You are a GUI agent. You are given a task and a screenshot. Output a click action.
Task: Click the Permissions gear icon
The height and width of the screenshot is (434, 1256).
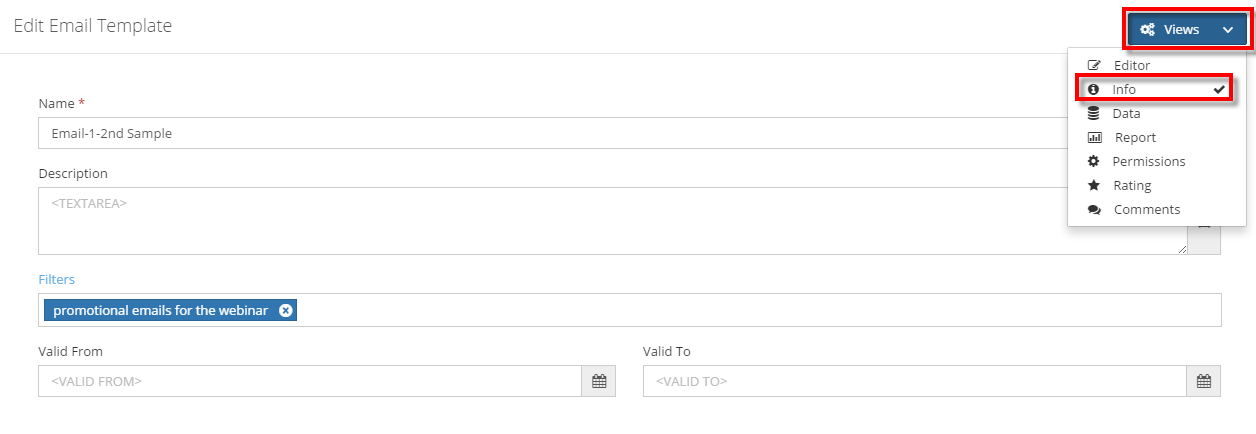(x=1094, y=161)
